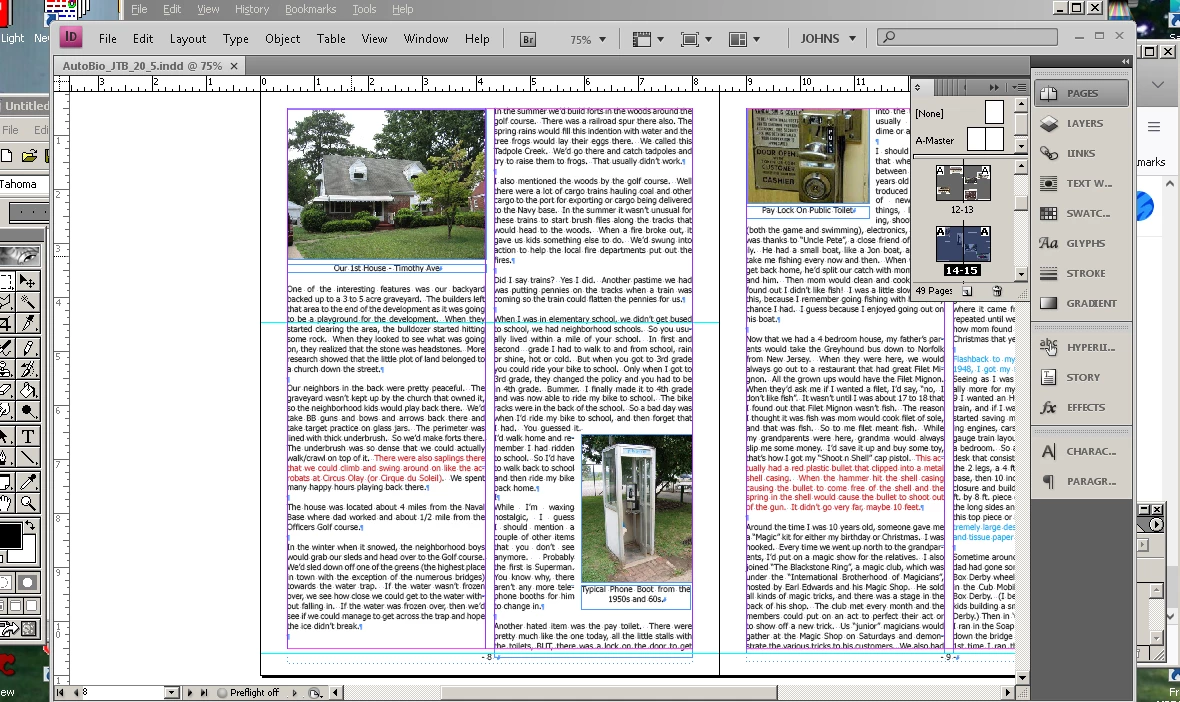The image size is (1180, 702).
Task: Select the Magic Wand tool
Action: 28,302
